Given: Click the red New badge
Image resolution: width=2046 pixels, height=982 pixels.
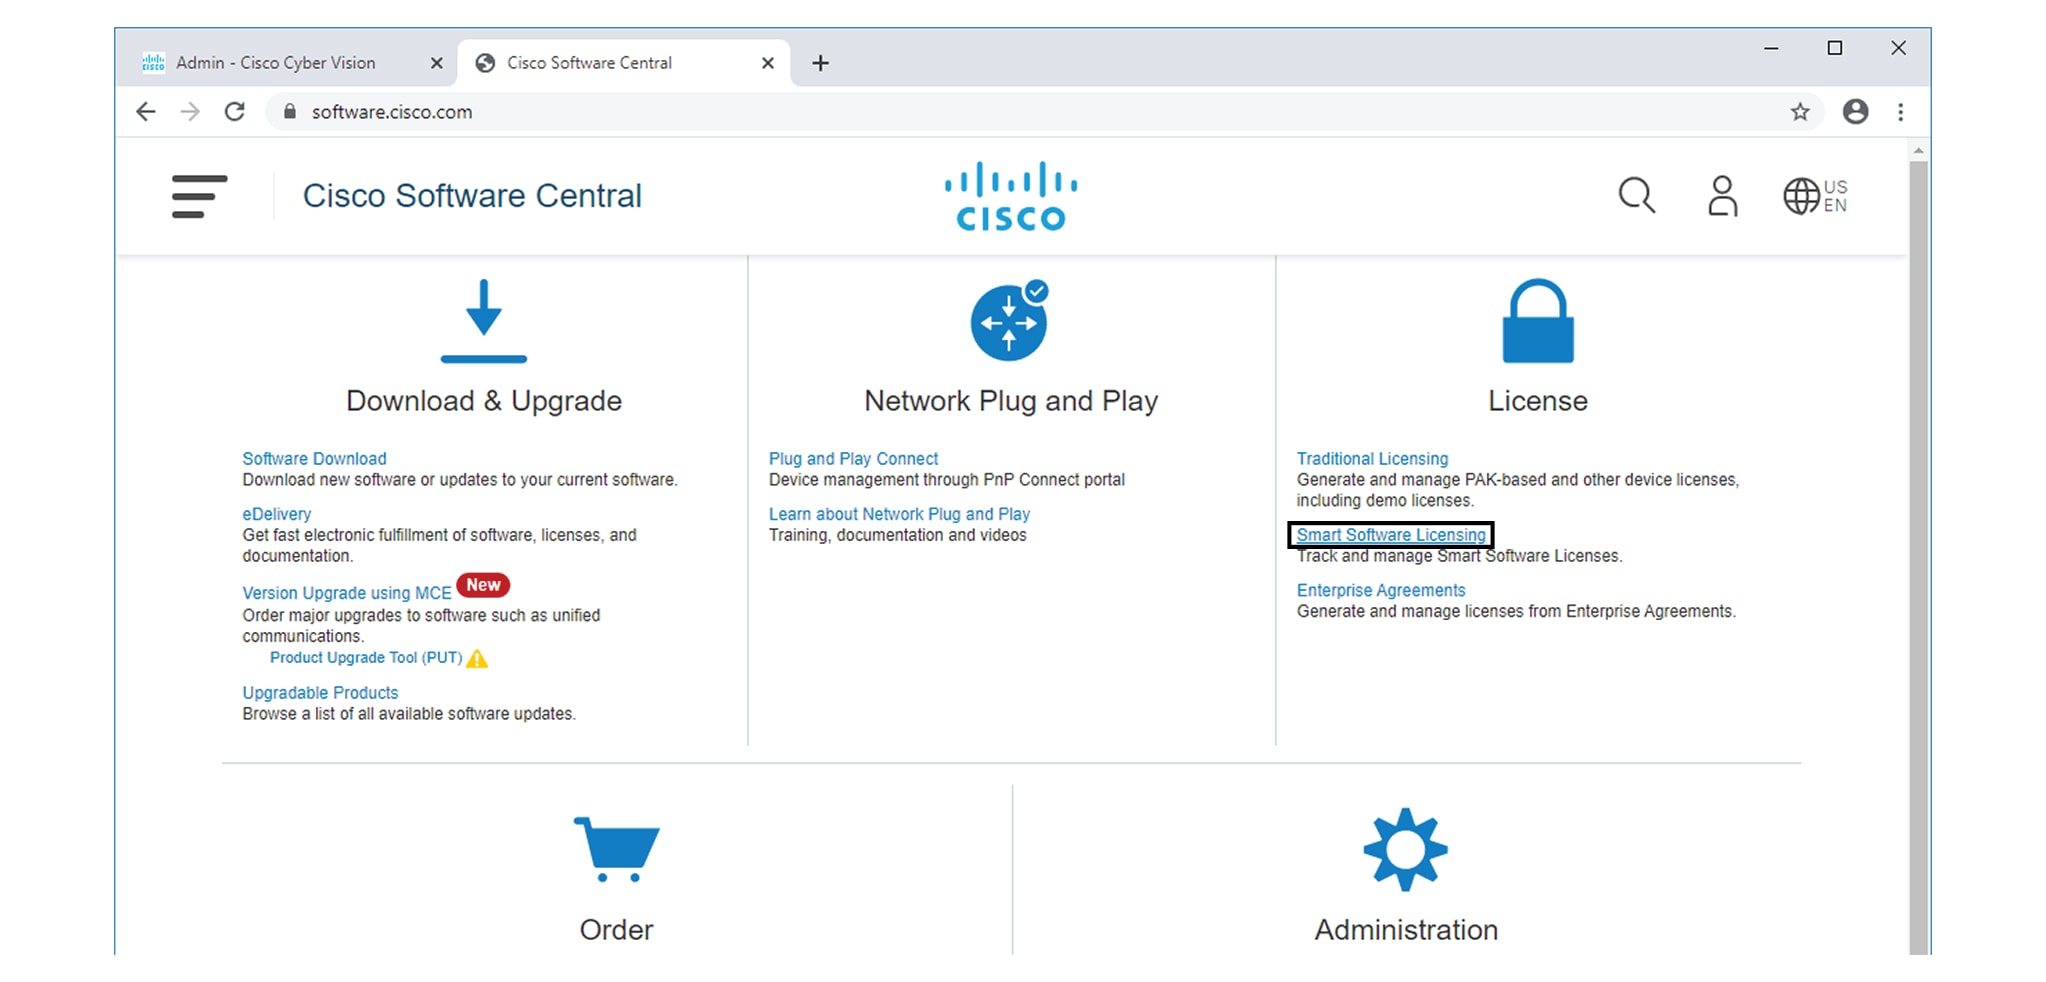Looking at the screenshot, I should click(x=483, y=585).
